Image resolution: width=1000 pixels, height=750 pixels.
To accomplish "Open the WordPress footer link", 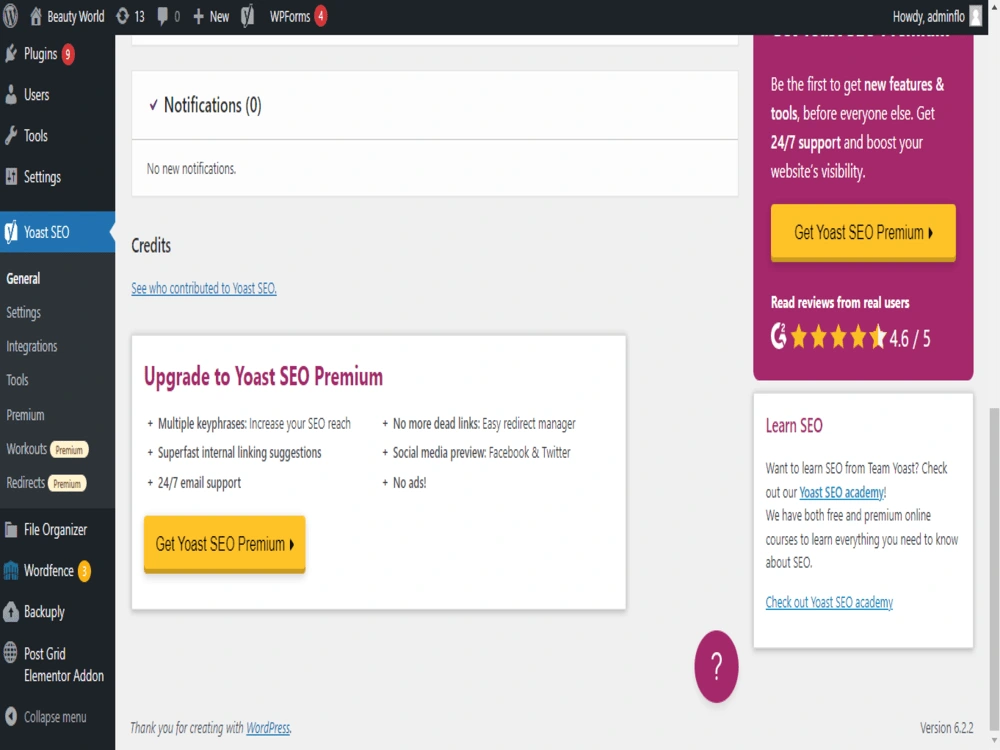I will (x=268, y=728).
